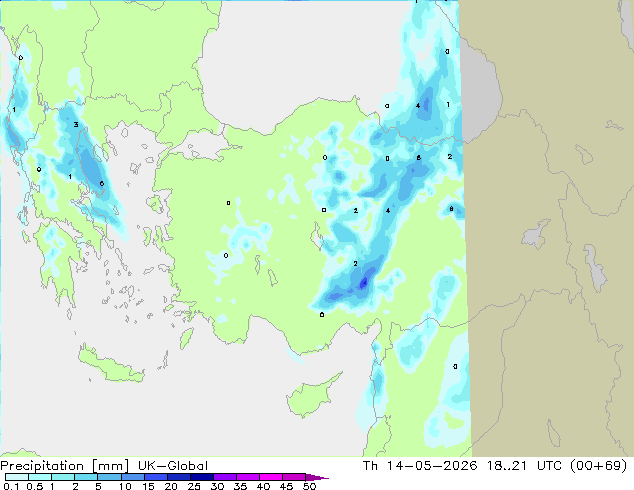Click the '45' legend scale label
Screen dimensions: 634x490
(x=286, y=486)
